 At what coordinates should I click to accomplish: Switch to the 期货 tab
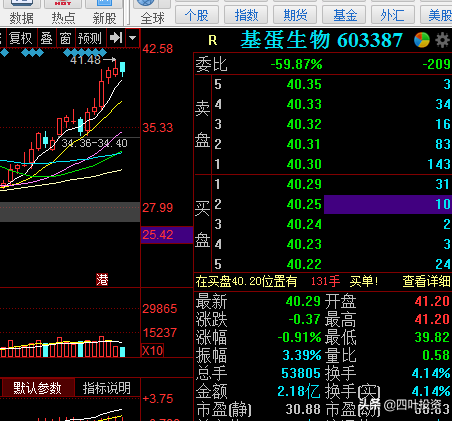click(295, 15)
